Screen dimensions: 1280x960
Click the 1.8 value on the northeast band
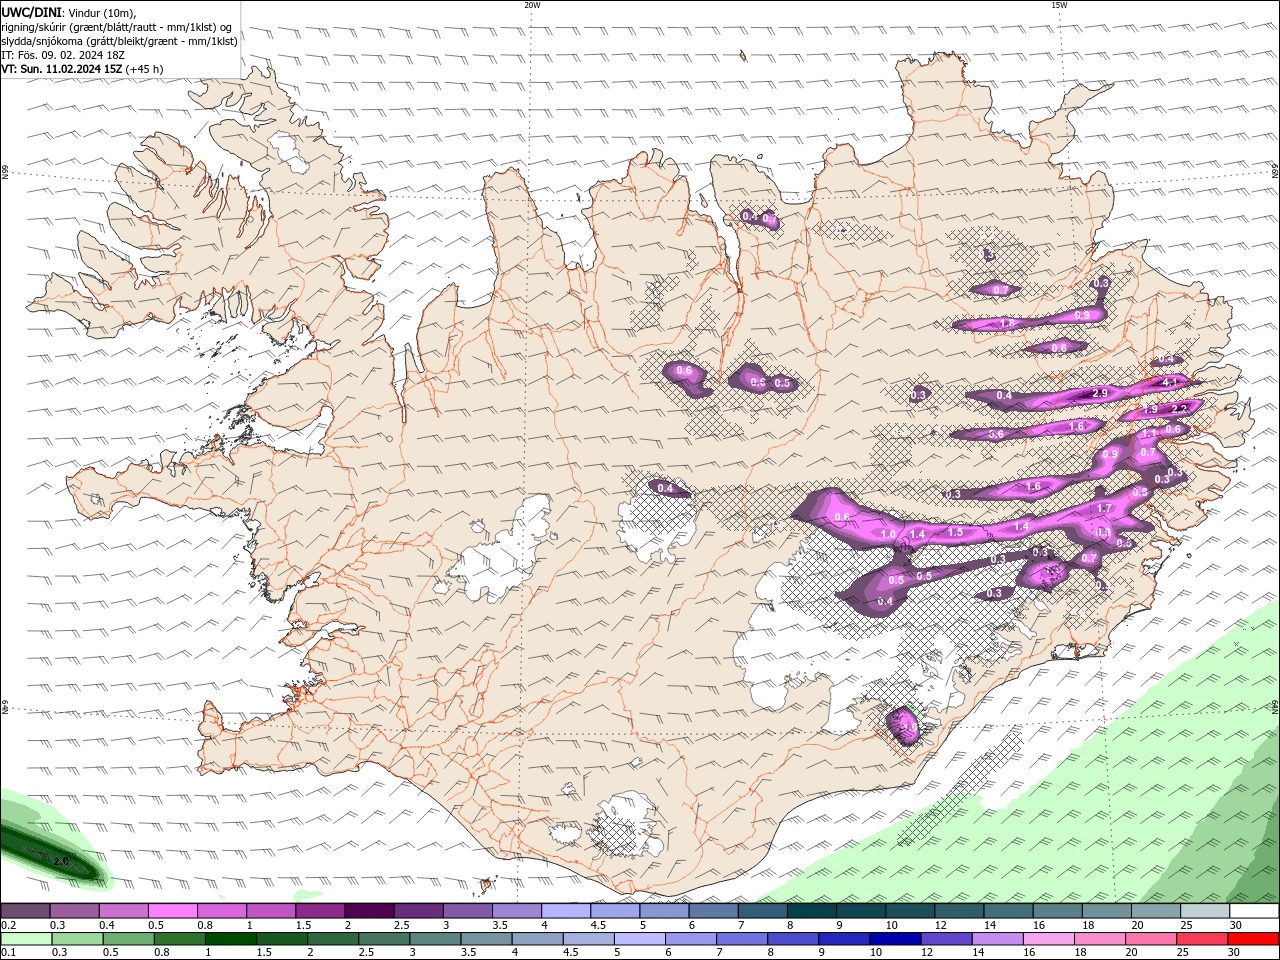point(1008,324)
